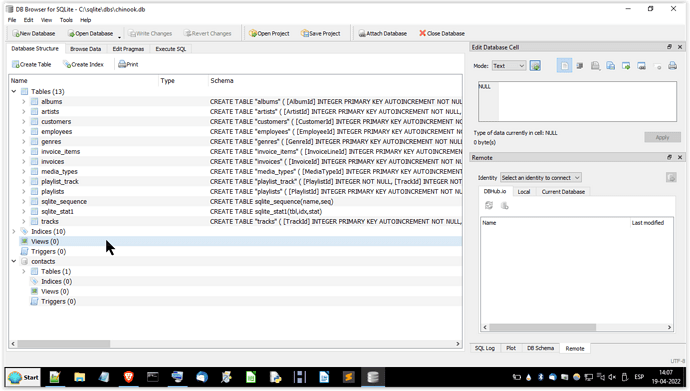The height and width of the screenshot is (391, 690).
Task: Switch to the DB Schema bottom tab
Action: point(540,348)
